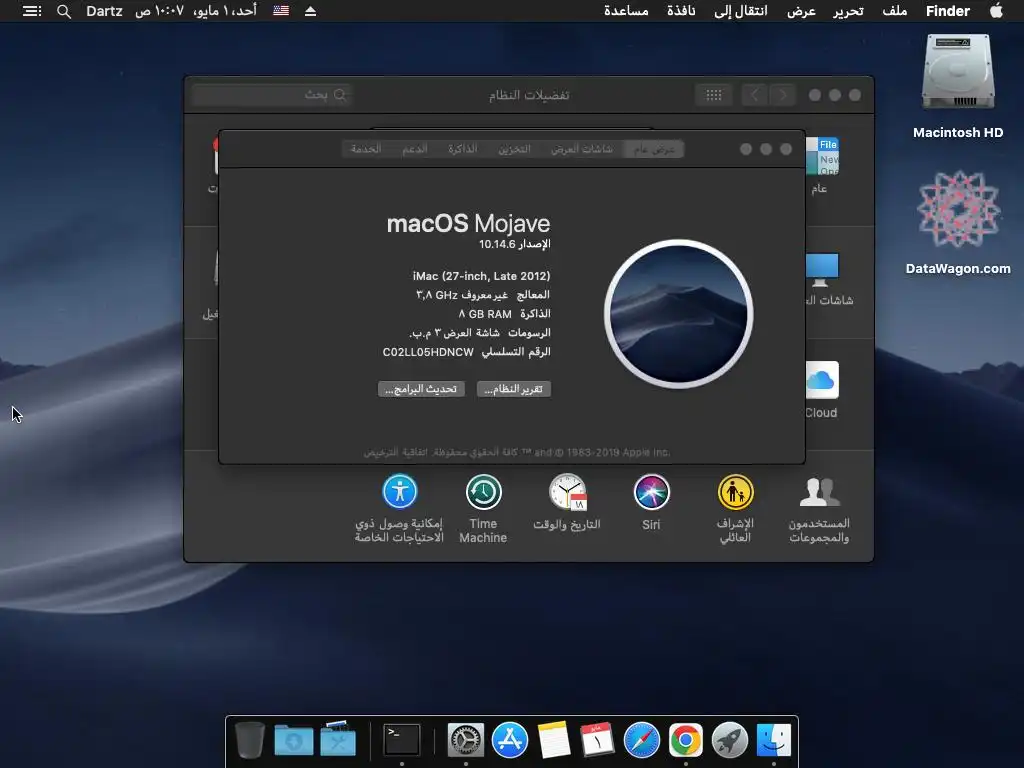
Task: Open General preferences icon
Action: [x=822, y=156]
